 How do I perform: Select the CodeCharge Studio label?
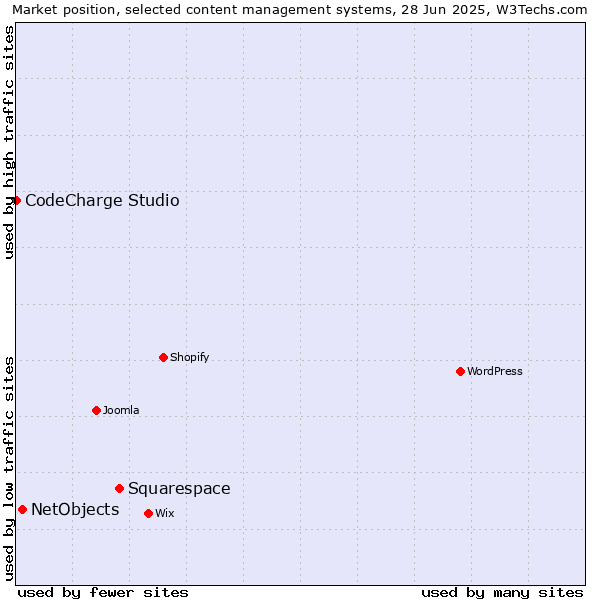click(102, 201)
